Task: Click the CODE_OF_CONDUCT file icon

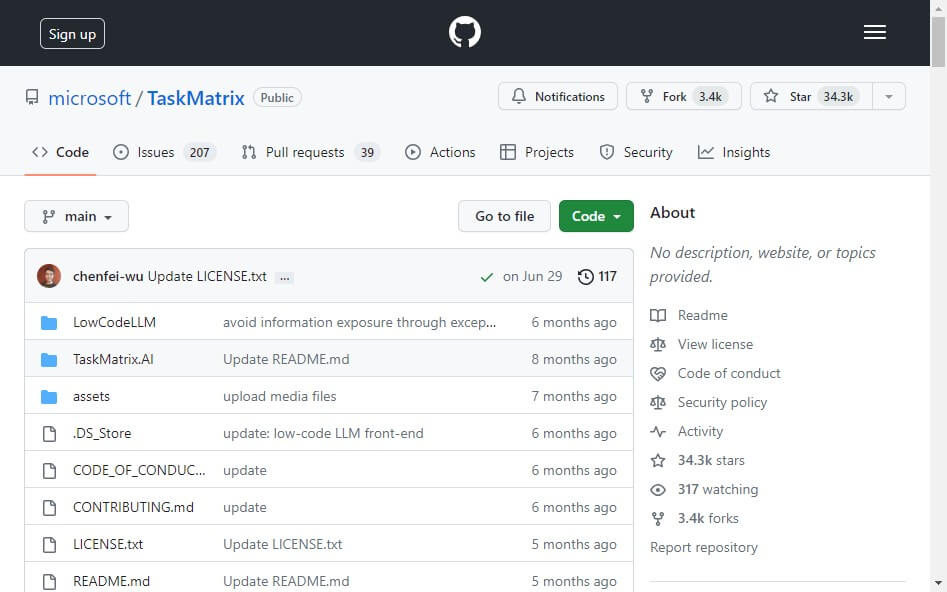Action: click(x=50, y=470)
